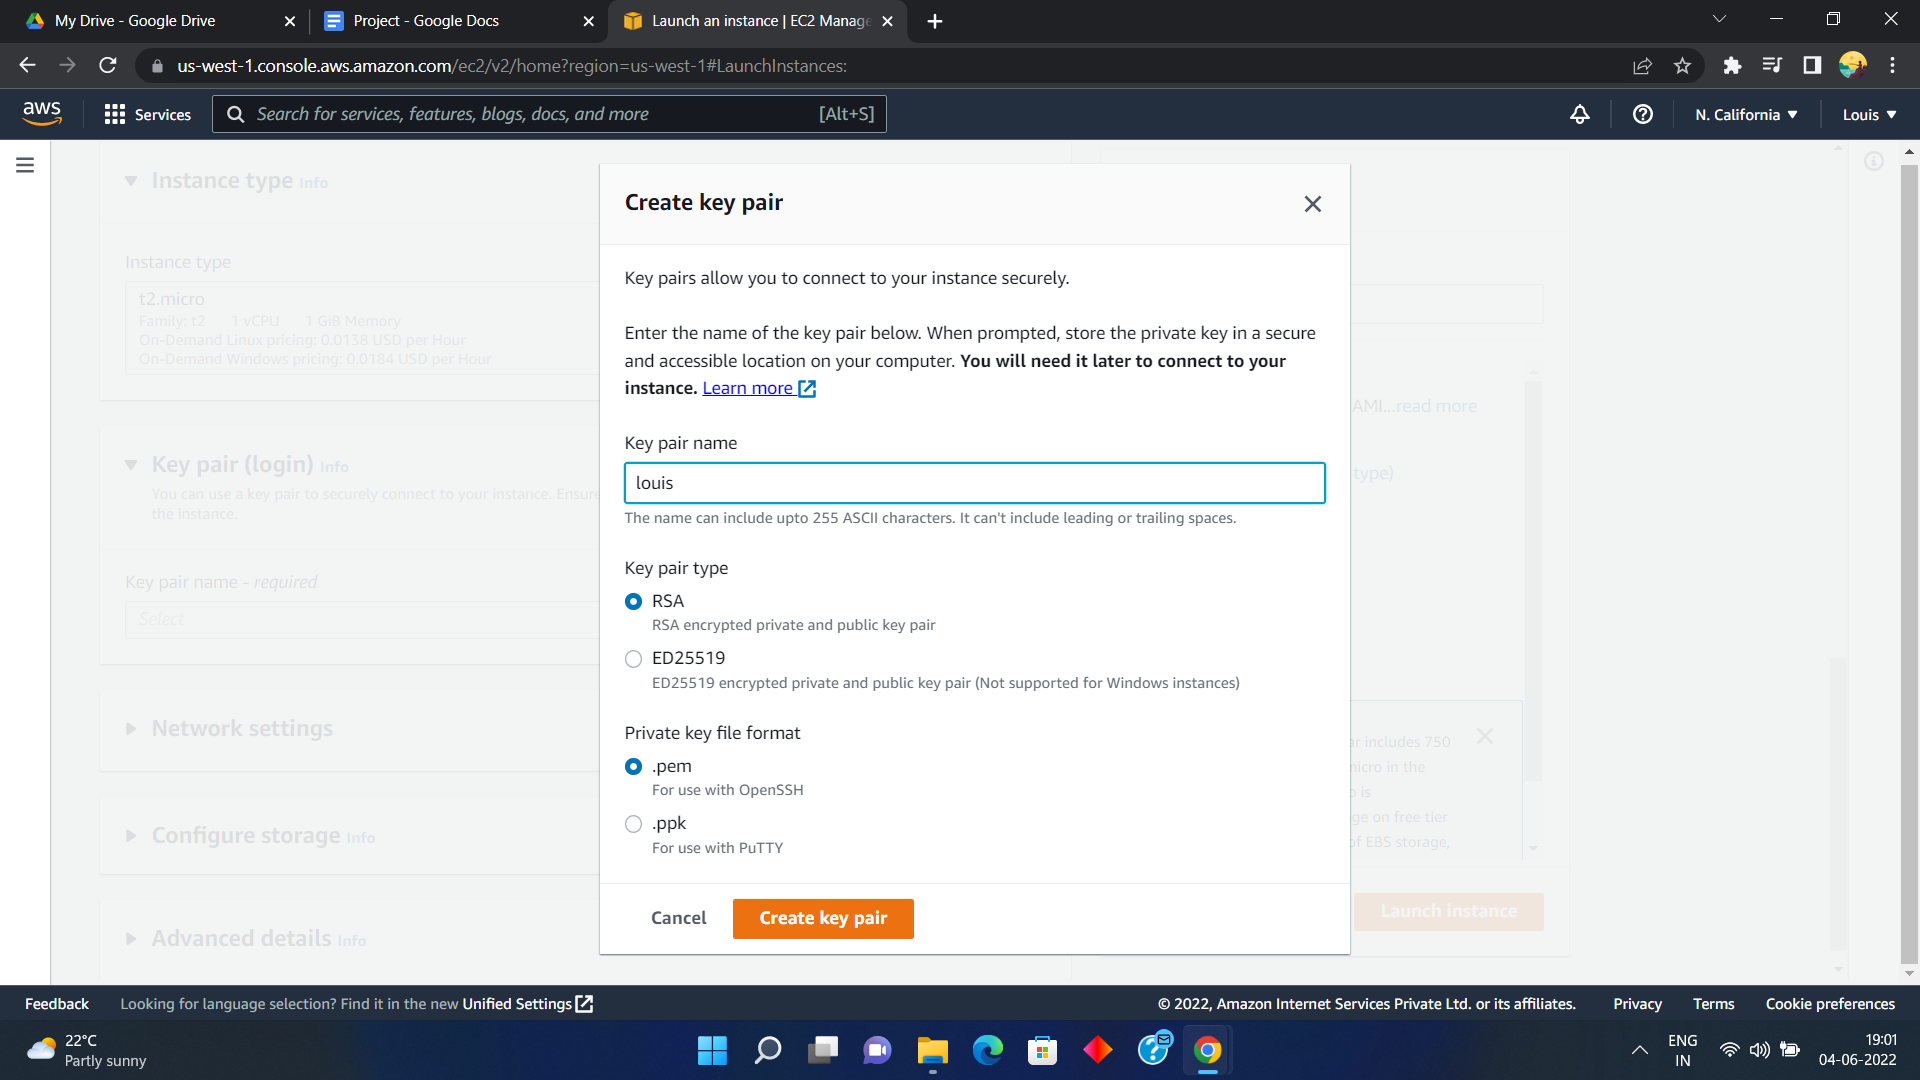The image size is (1920, 1080).
Task: Select the ED25519 key pair type
Action: coord(633,659)
